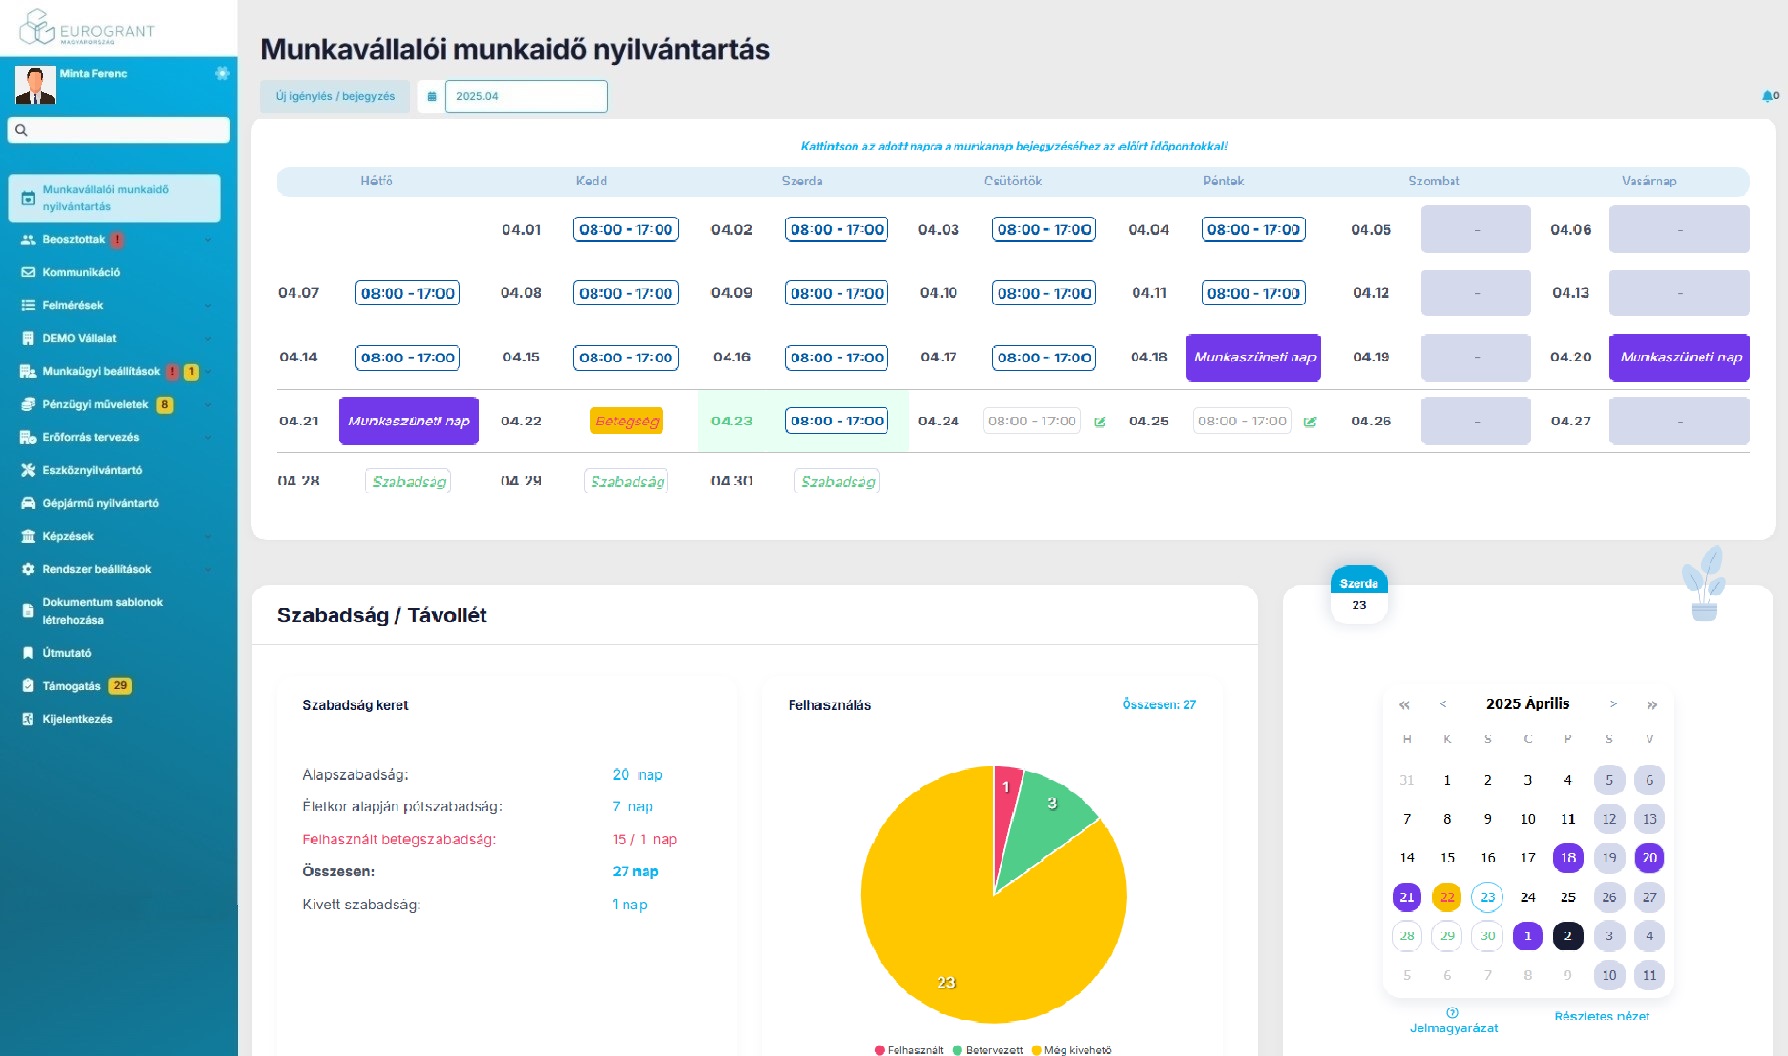
Task: Click the search magnifier icon in sidebar
Action: point(21,130)
